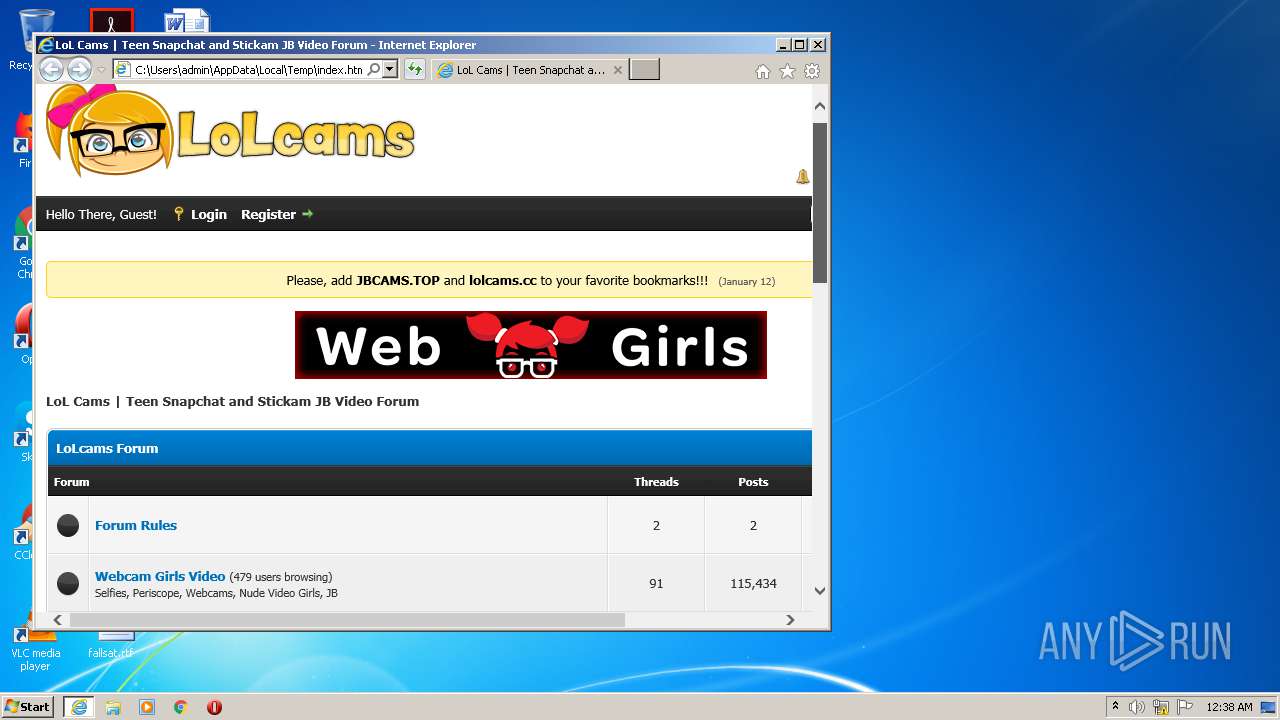Click the search magnifier in address bar

point(374,70)
